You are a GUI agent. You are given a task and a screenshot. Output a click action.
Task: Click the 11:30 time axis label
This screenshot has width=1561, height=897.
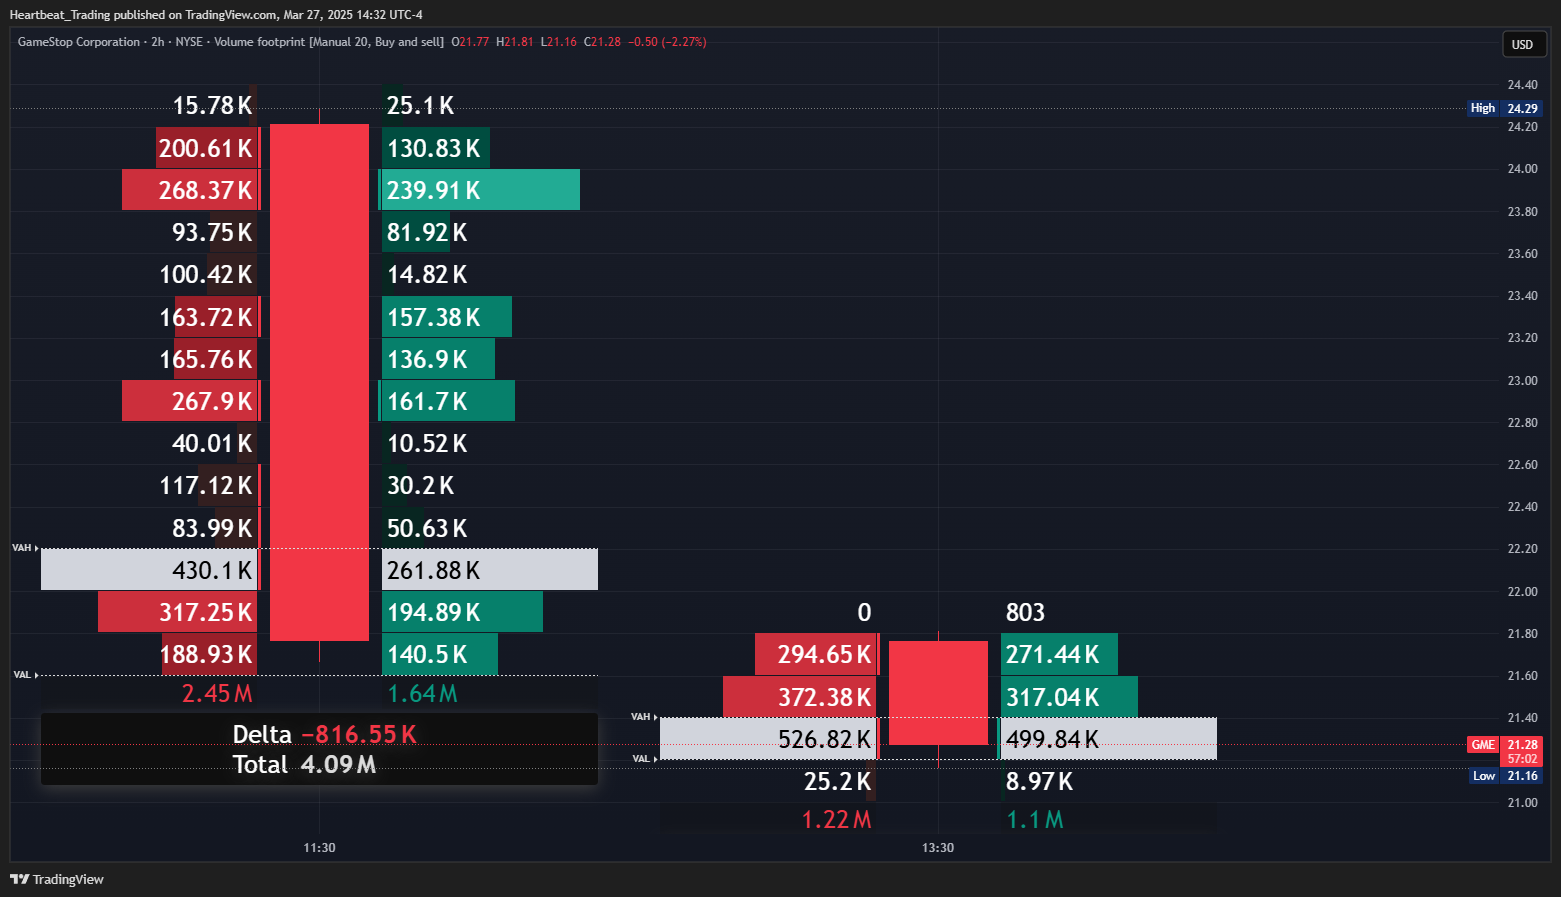pyautogui.click(x=319, y=848)
